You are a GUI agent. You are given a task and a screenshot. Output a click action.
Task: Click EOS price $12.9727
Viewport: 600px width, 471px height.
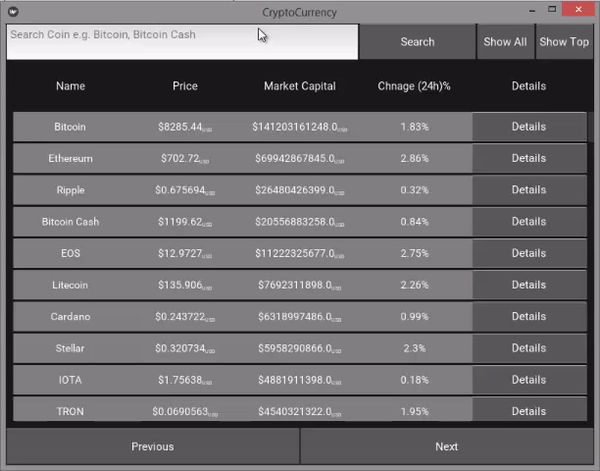[x=185, y=253]
